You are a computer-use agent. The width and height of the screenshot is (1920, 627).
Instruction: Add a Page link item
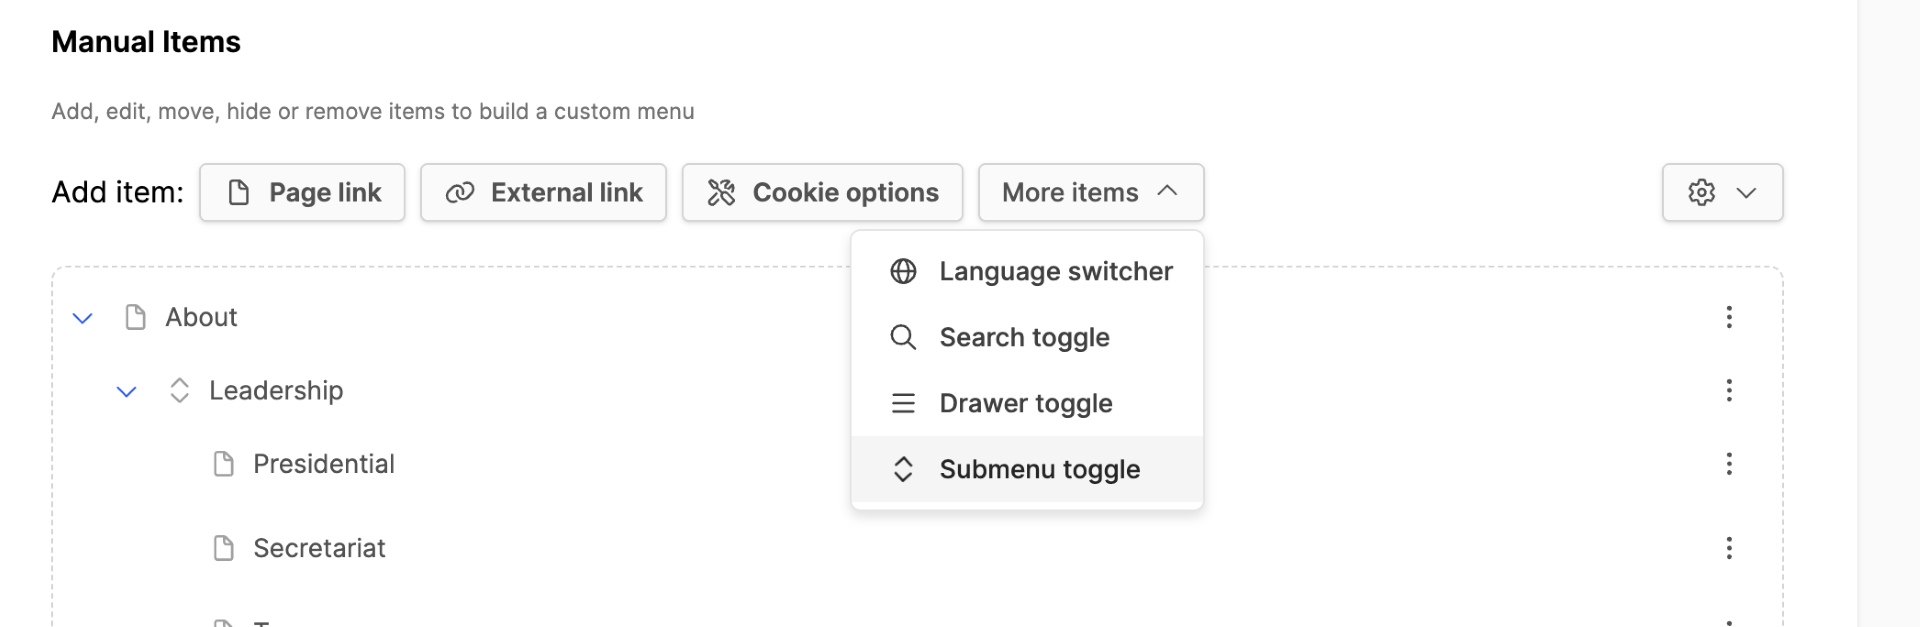(x=302, y=192)
